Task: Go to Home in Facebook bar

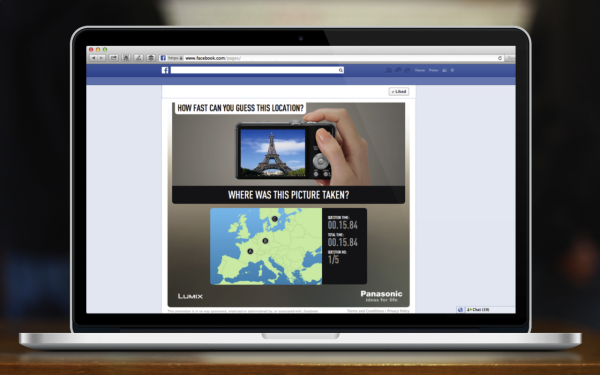Action: [420, 70]
